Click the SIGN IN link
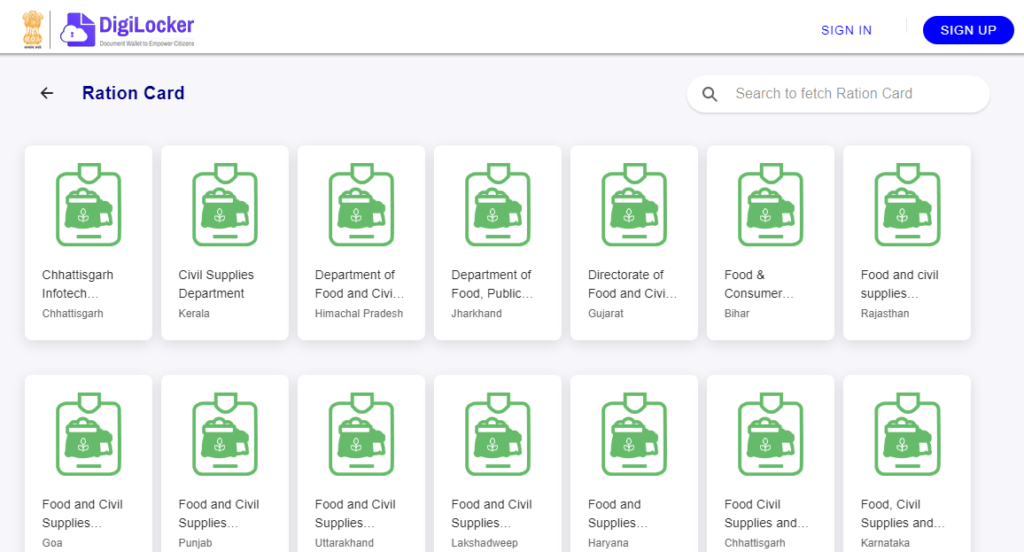The image size is (1024, 552). 846,30
